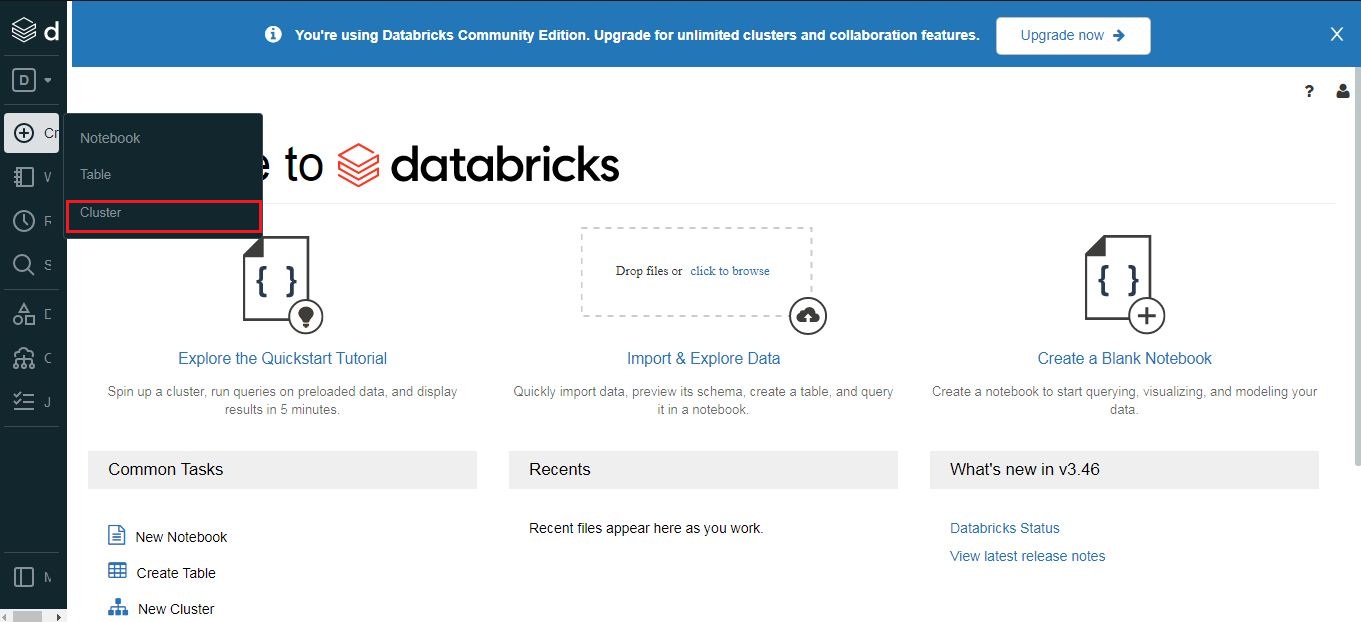The image size is (1361, 622).
Task: Click New Cluster under Common Tasks
Action: [176, 609]
